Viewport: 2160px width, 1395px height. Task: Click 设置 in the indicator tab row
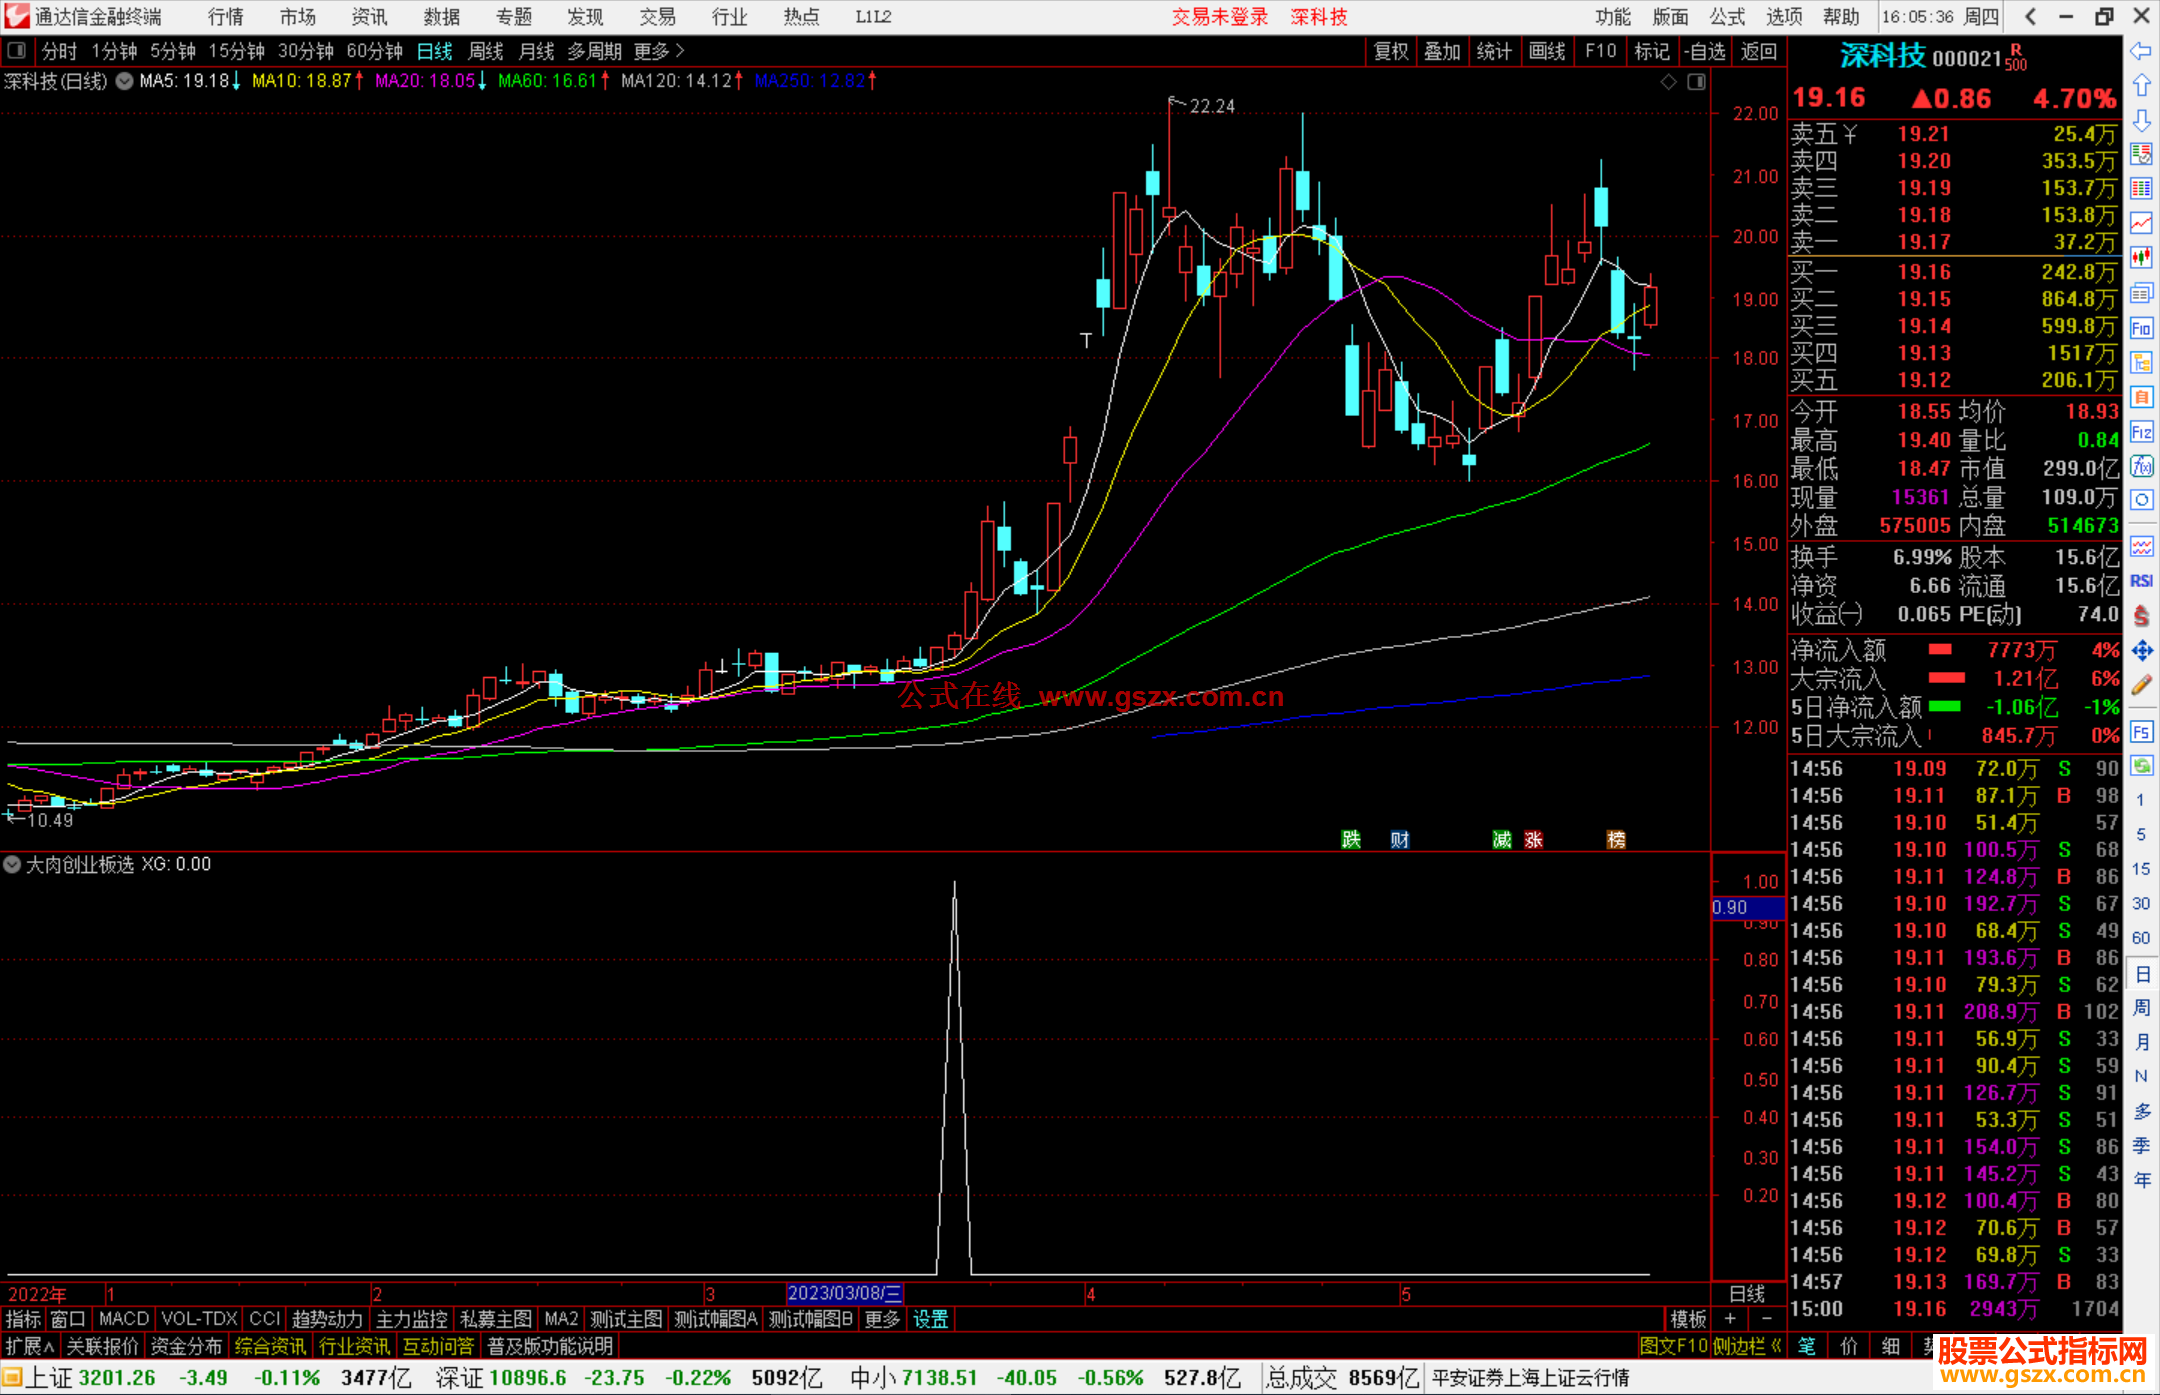[x=931, y=1320]
